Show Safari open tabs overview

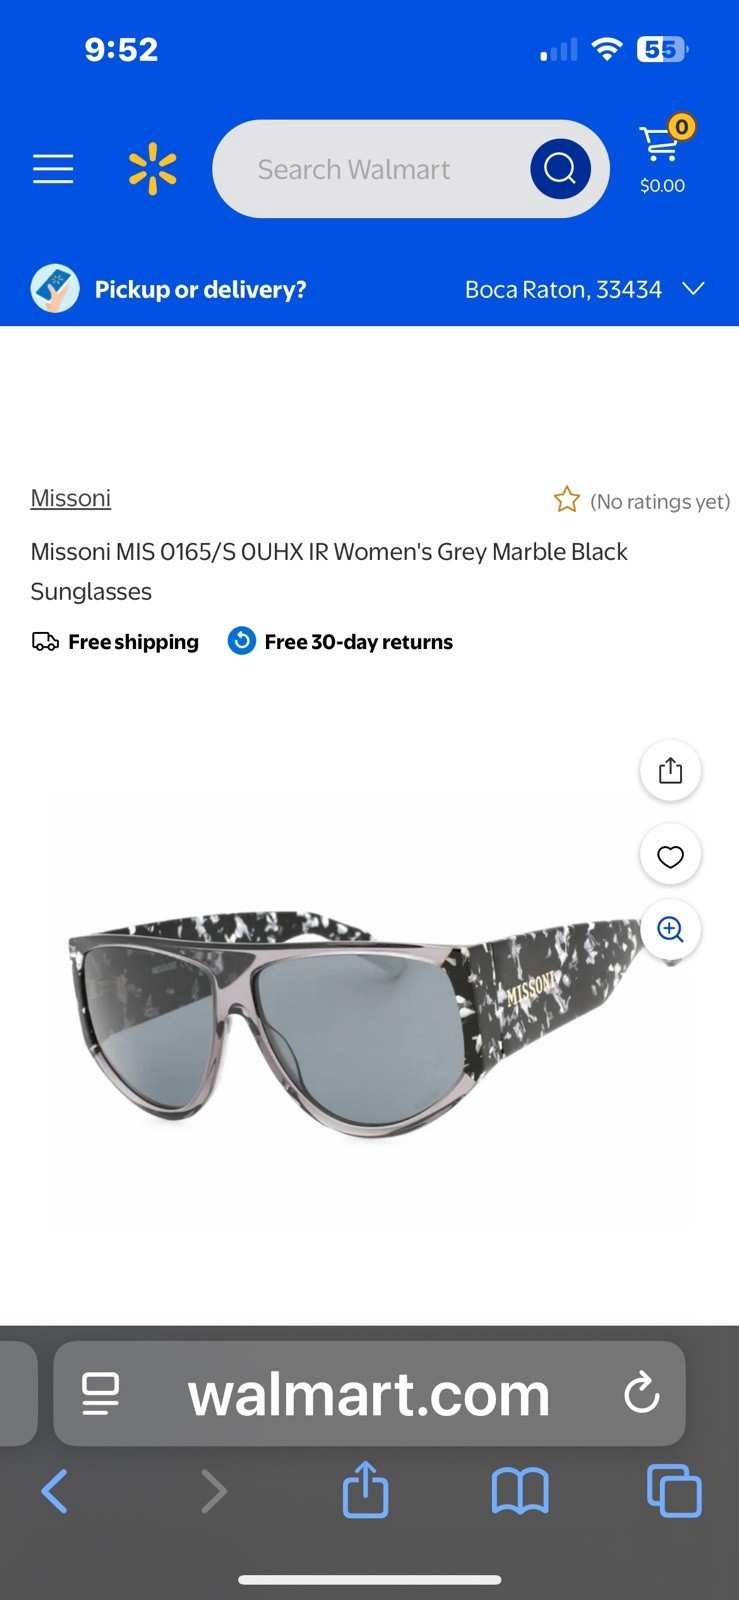674,1490
